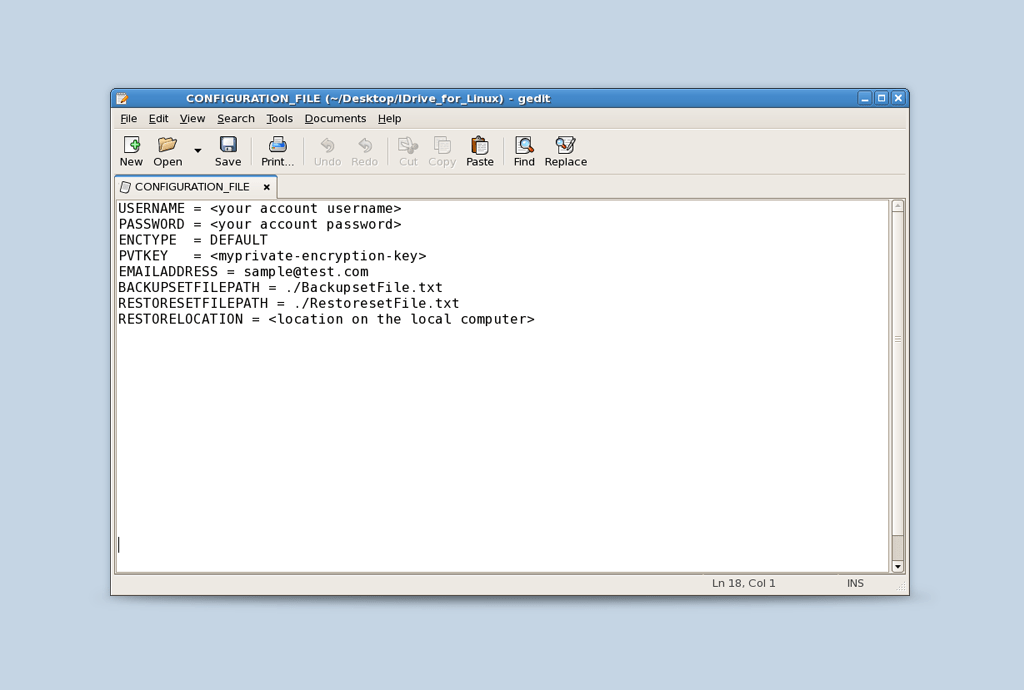
Task: Close the CONFIGURATION_FILE tab with its x
Action: coord(266,187)
